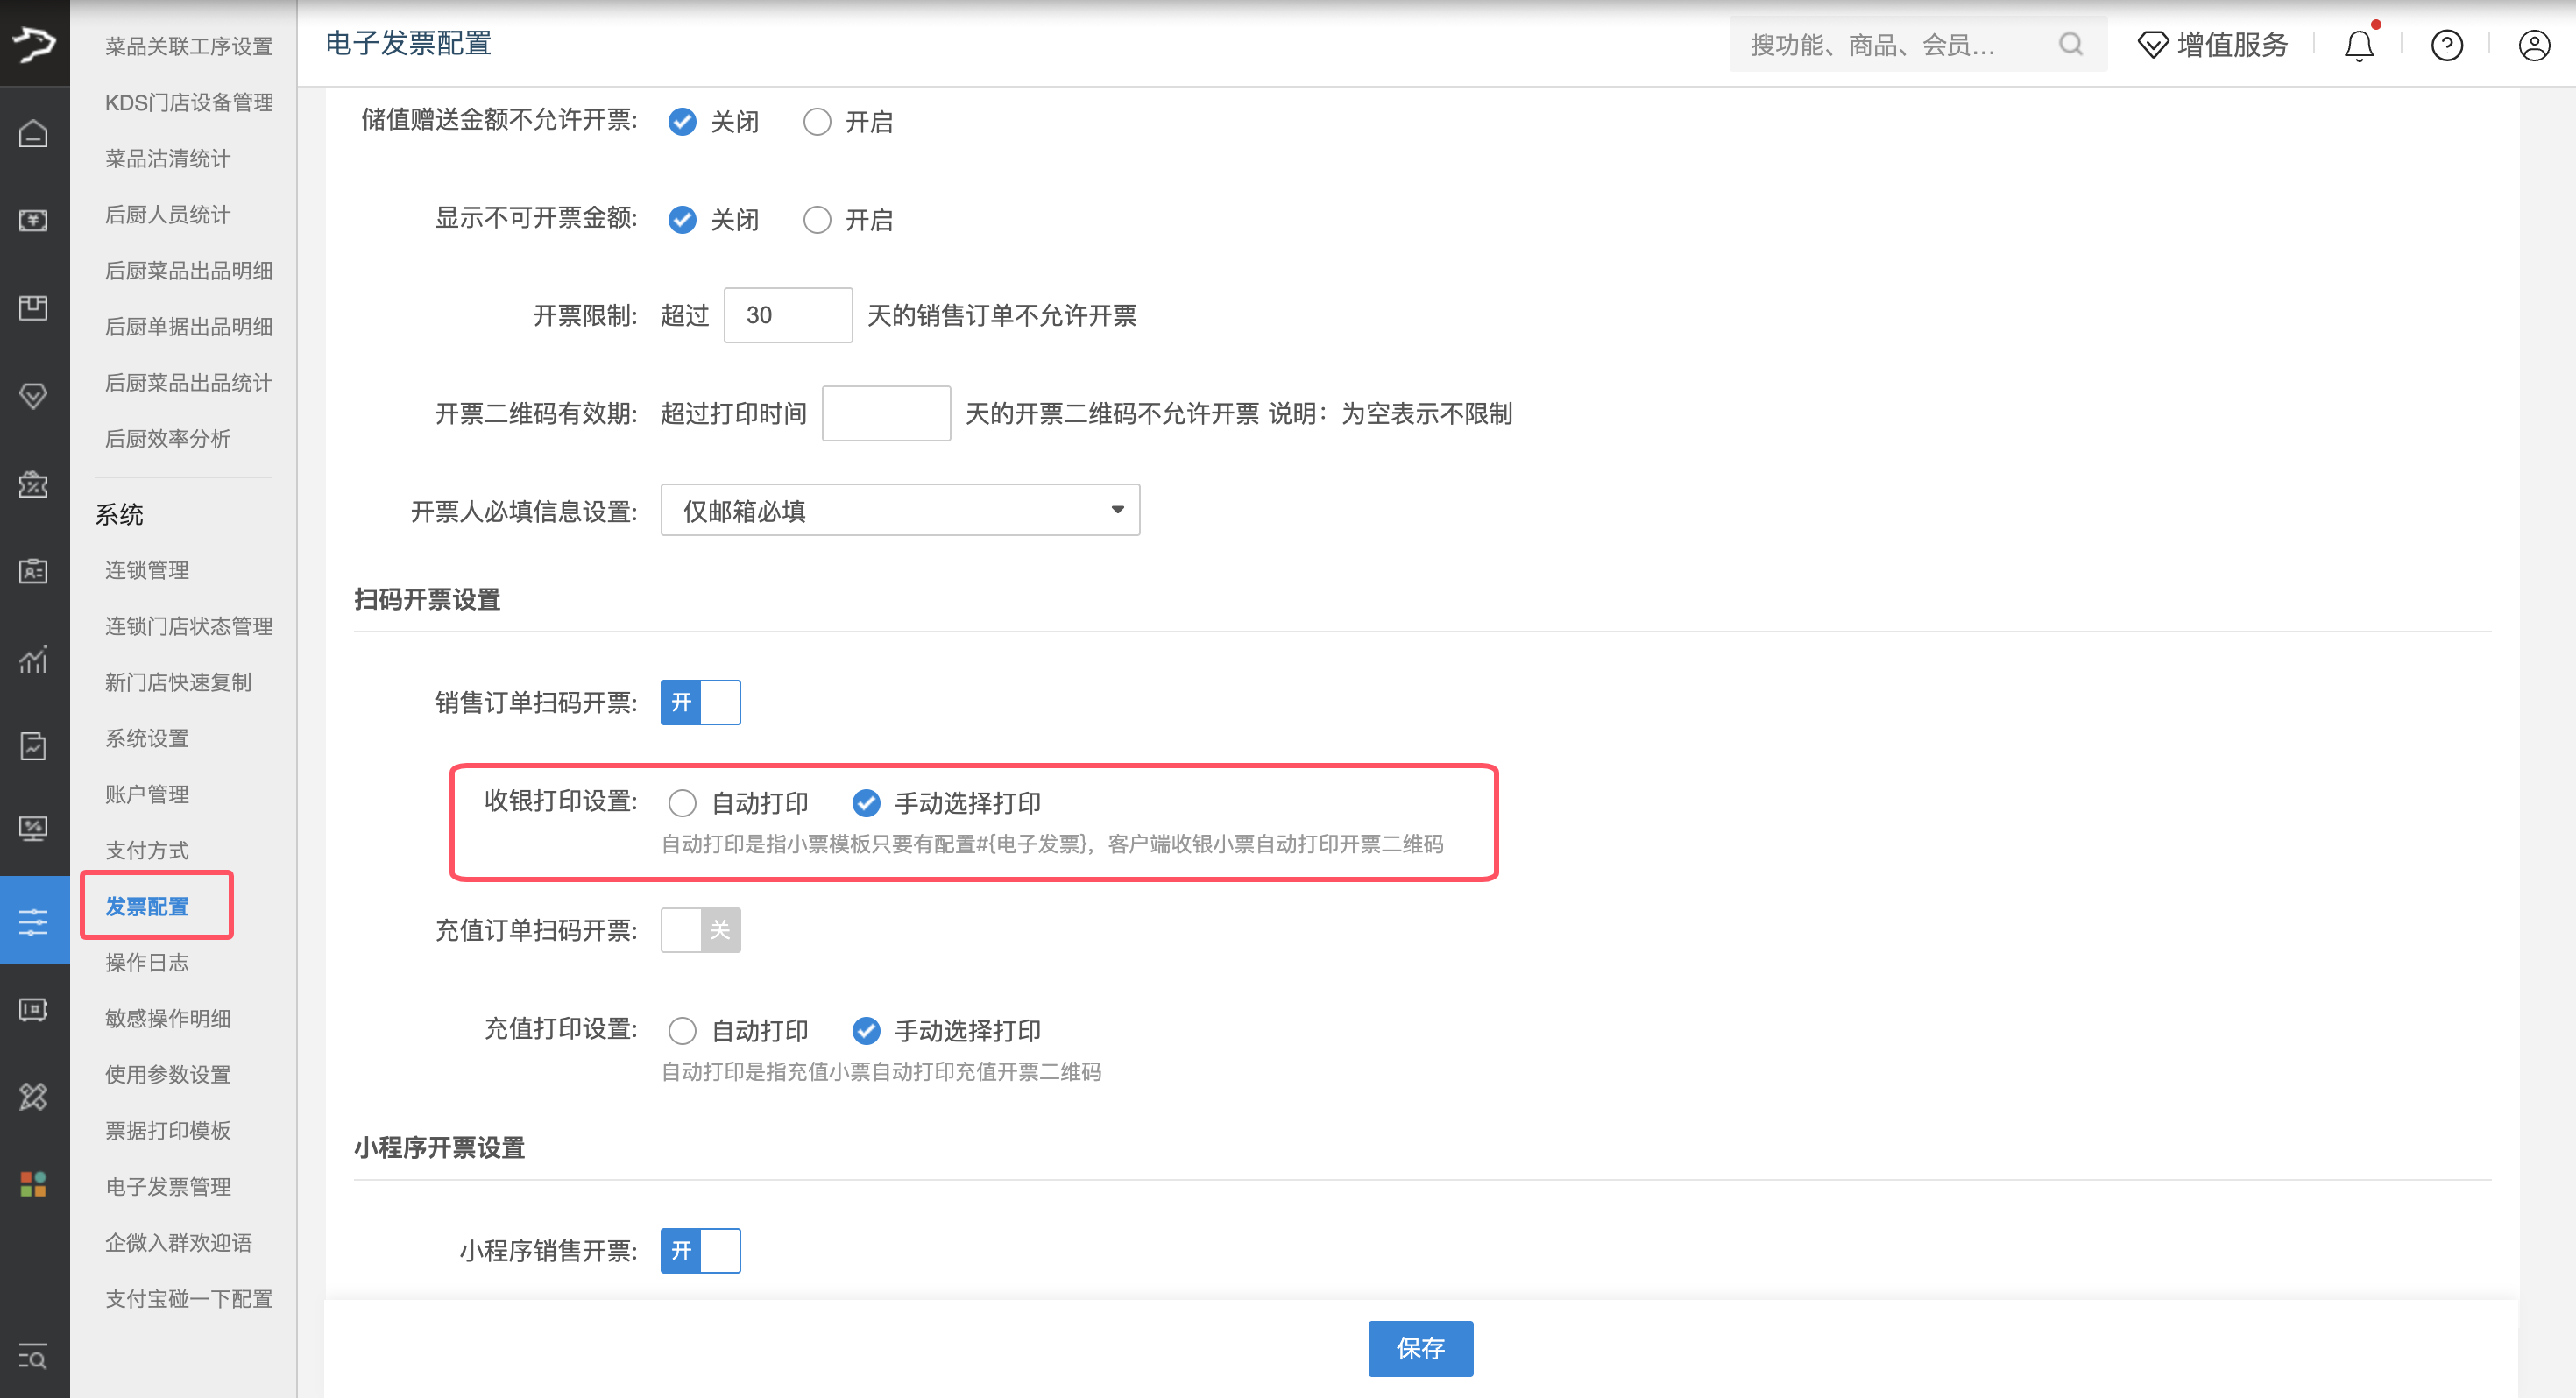2576x1398 pixels.
Task: Open the 仅邮箱必填 dropdown
Action: click(899, 510)
